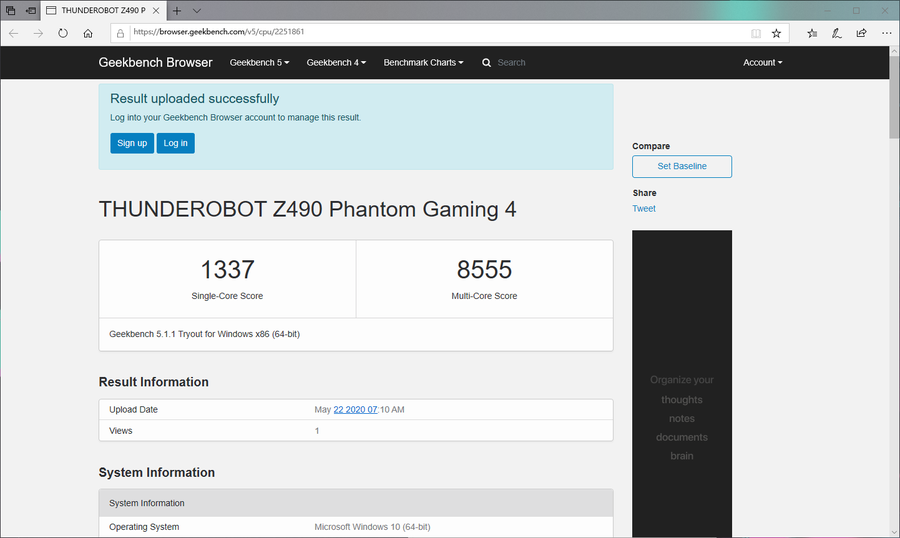Click the share page icon
Screen dimensions: 900x538
click(861, 32)
